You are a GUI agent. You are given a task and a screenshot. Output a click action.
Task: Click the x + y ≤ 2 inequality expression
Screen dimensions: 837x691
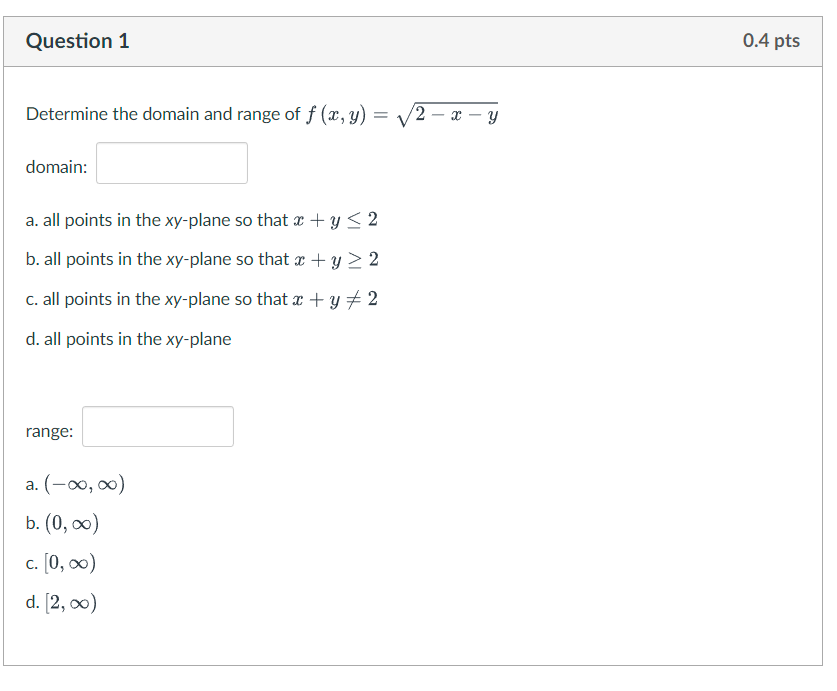(336, 220)
